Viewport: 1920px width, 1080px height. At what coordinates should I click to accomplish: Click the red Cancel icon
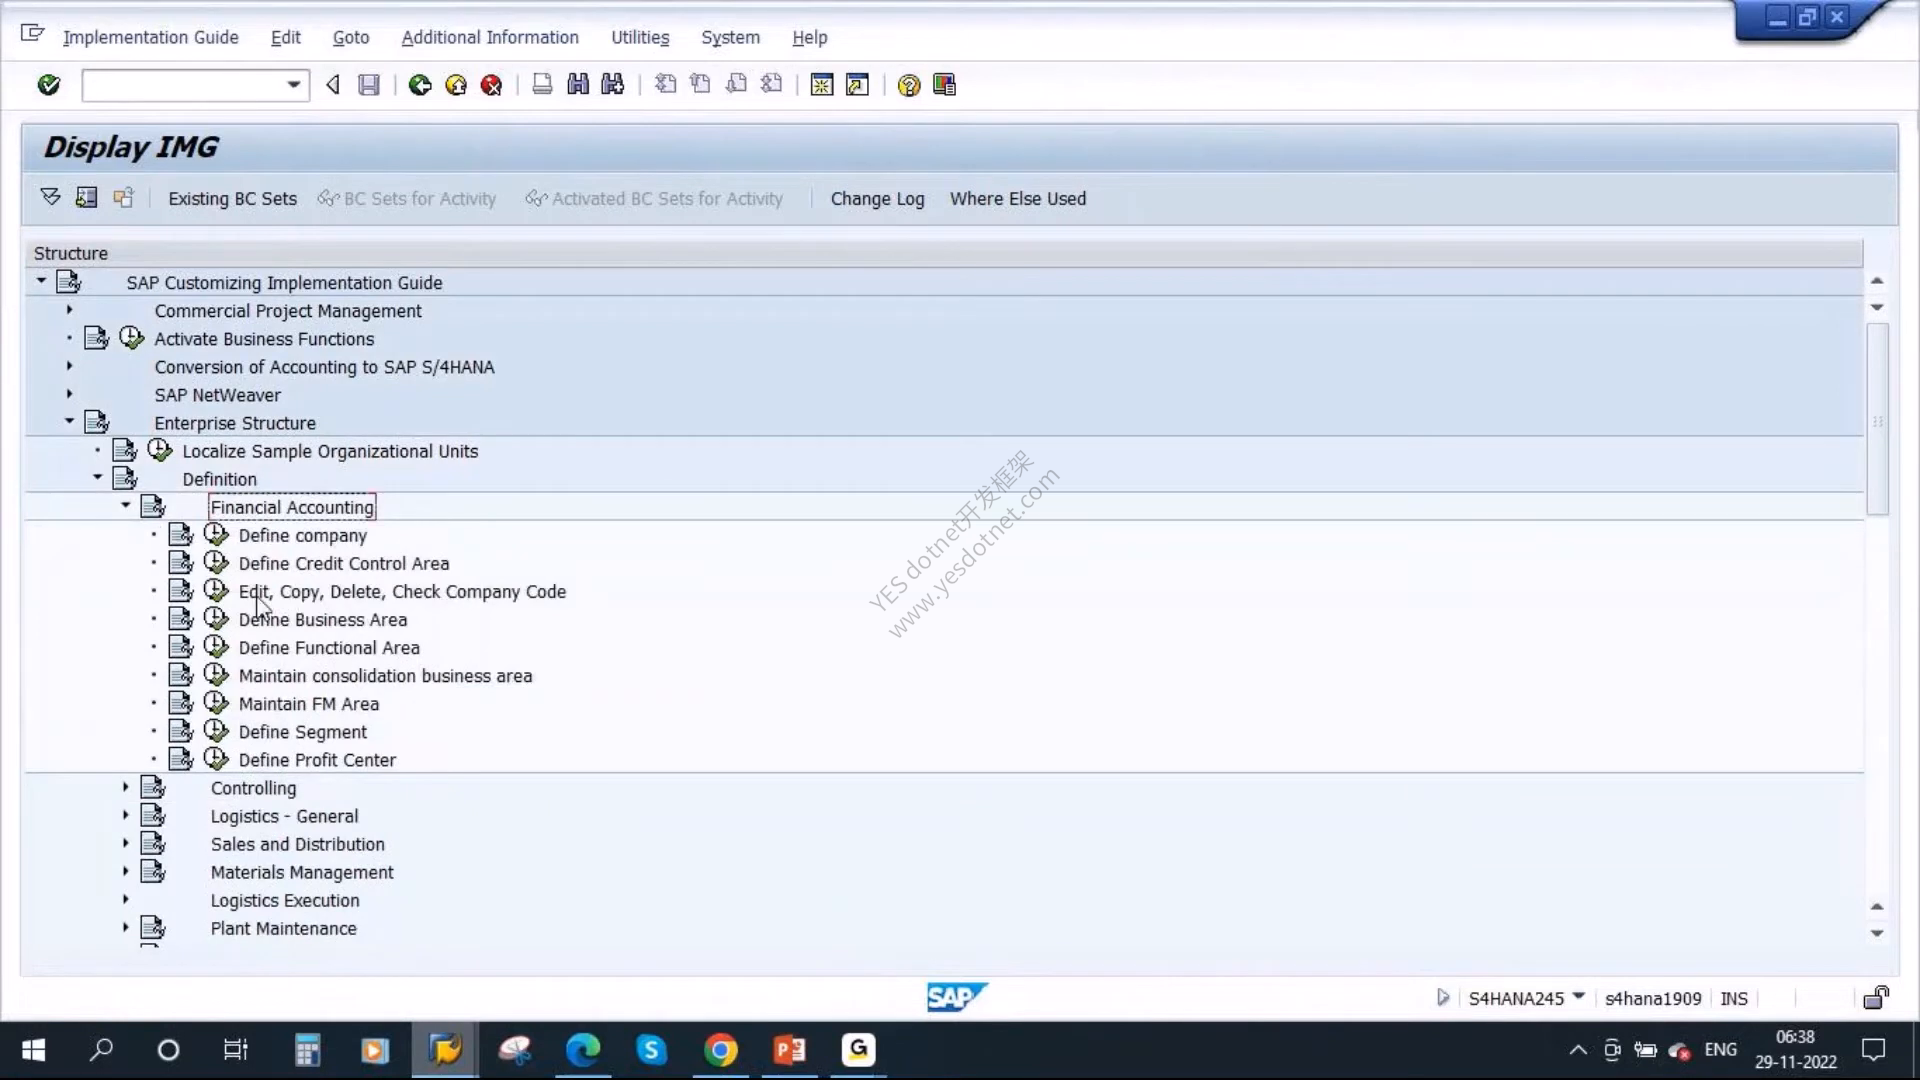491,85
